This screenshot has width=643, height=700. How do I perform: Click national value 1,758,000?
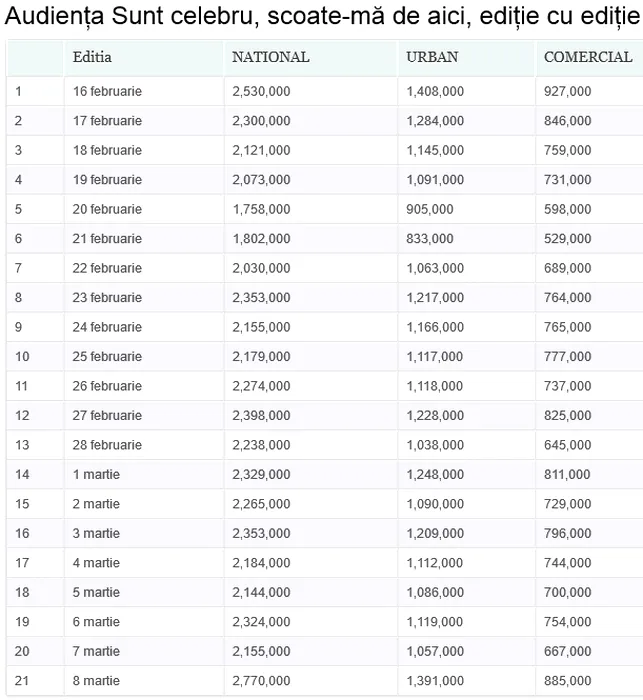click(x=261, y=209)
